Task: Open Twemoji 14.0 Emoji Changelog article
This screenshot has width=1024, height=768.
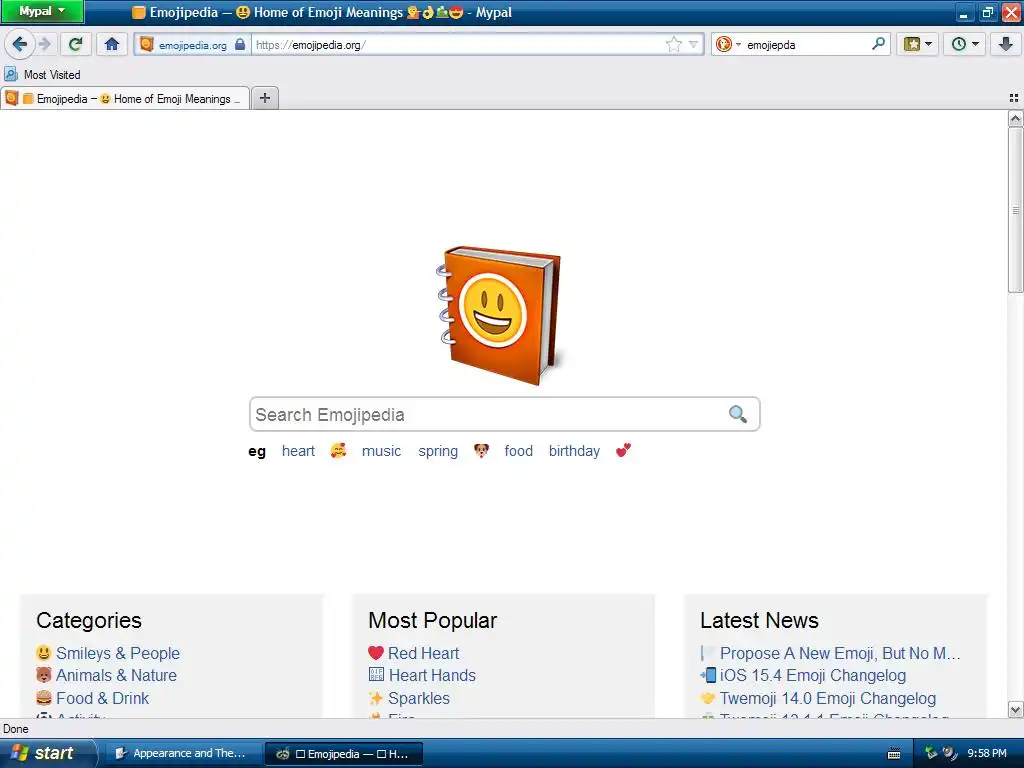Action: (827, 698)
